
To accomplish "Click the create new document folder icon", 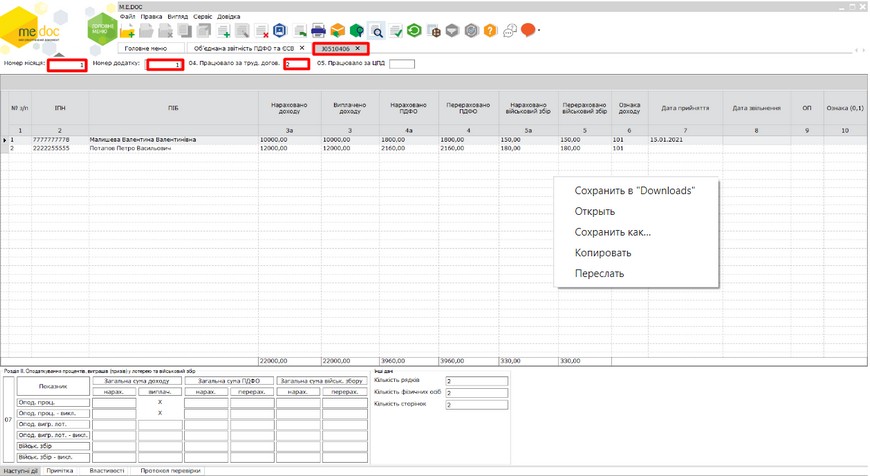I will coord(128,31).
